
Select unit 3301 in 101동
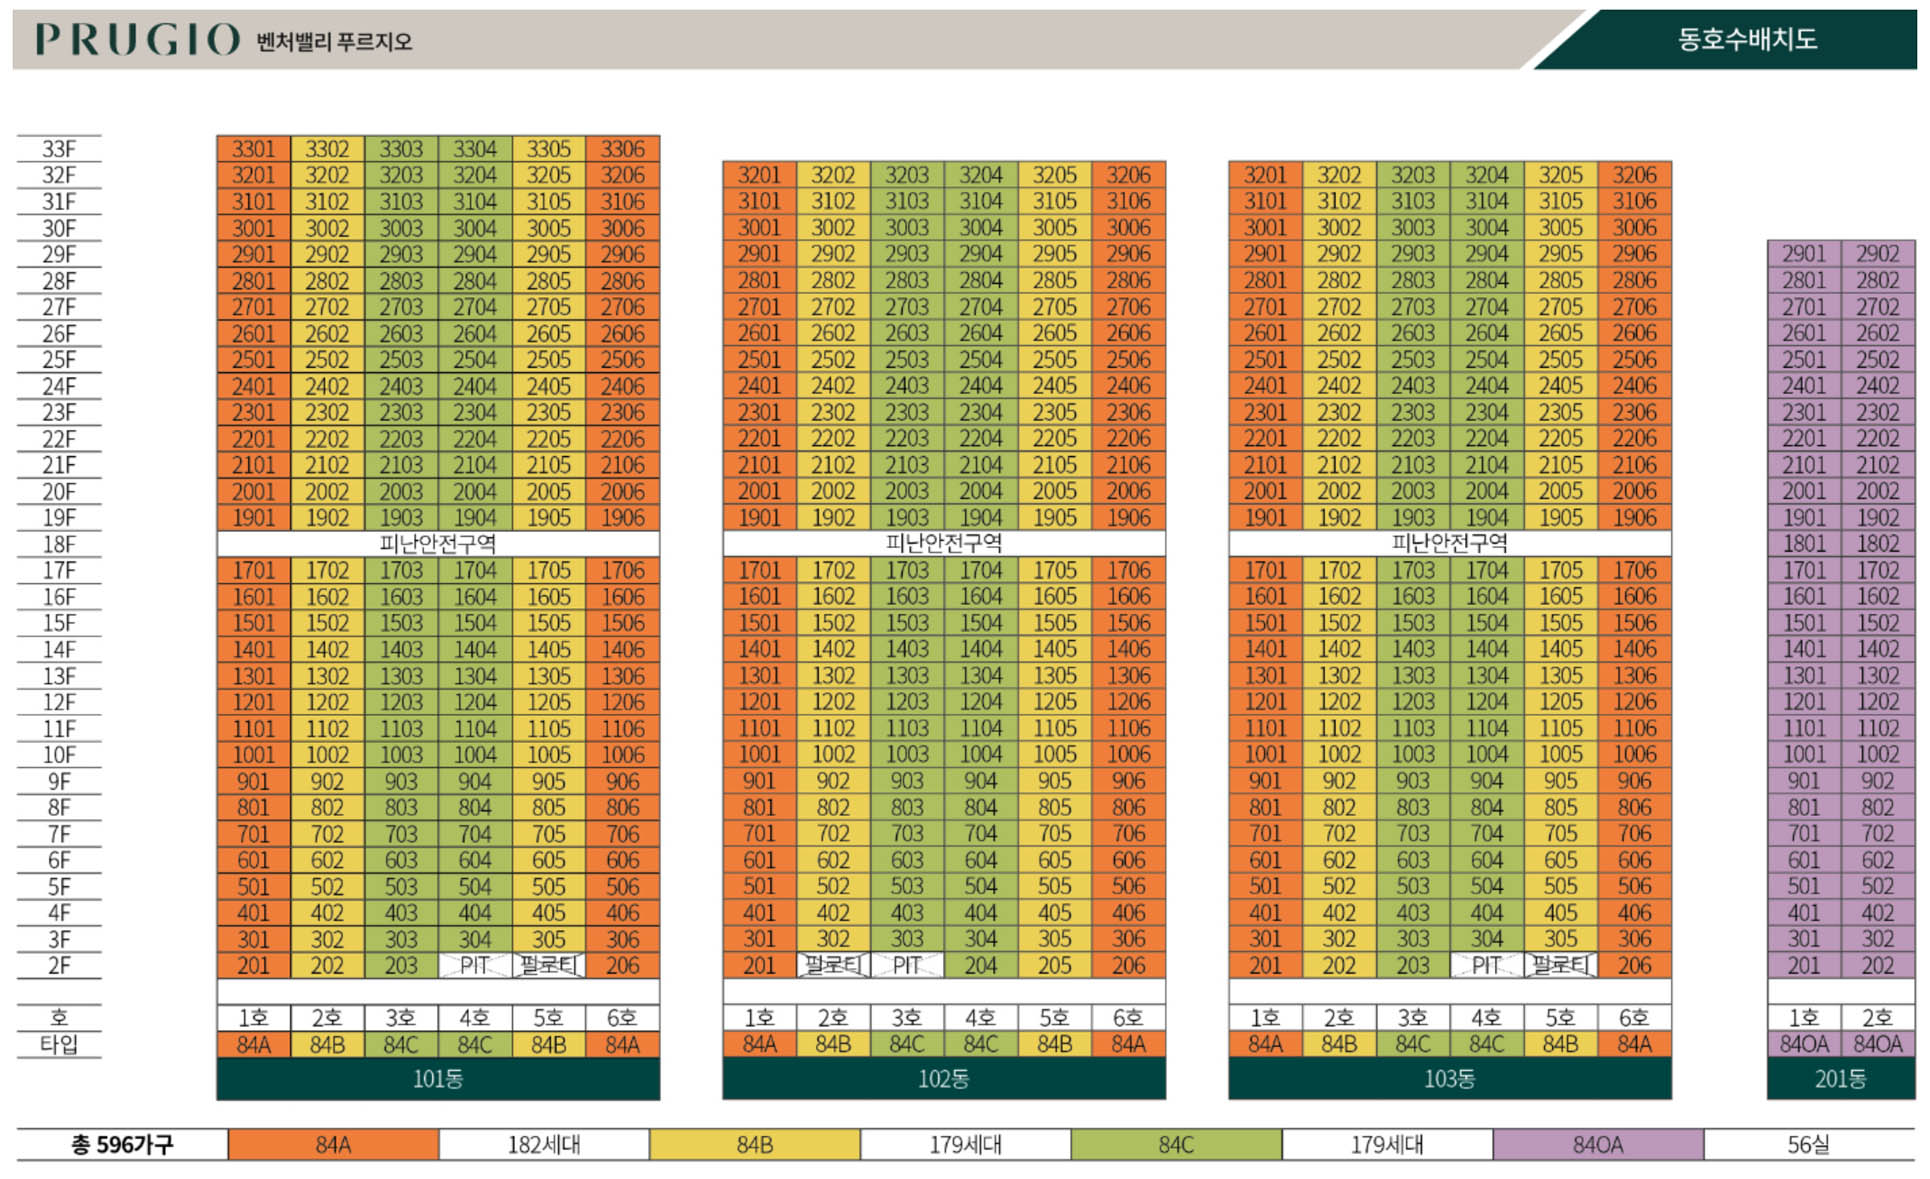(253, 149)
